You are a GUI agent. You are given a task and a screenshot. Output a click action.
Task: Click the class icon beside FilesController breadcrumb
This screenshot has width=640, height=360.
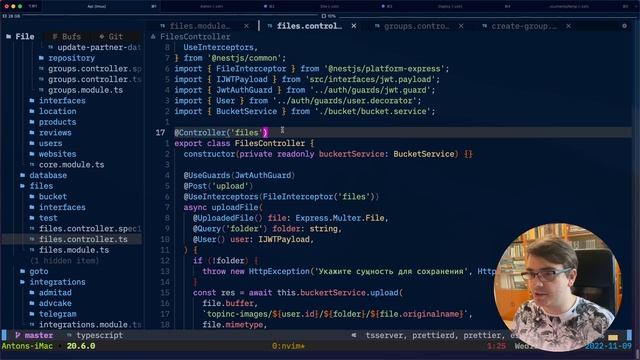coord(153,37)
